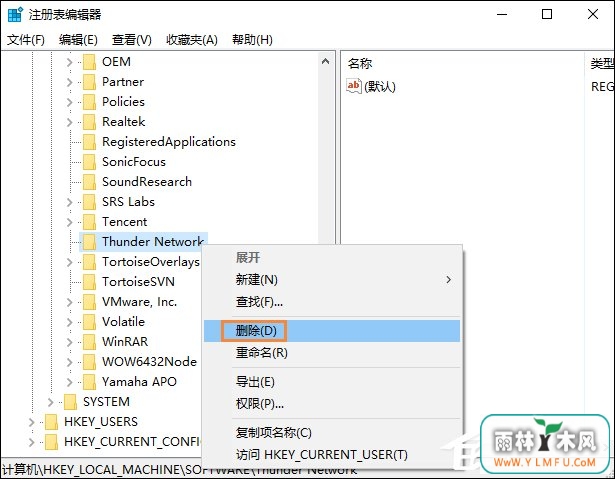Click the TortoiseSVN folder icon
615x479 pixels.
point(89,282)
